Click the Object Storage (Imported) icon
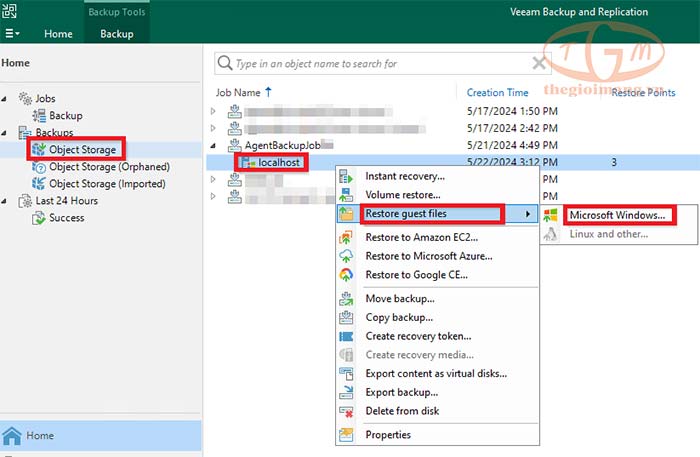Image resolution: width=700 pixels, height=457 pixels. 39,184
